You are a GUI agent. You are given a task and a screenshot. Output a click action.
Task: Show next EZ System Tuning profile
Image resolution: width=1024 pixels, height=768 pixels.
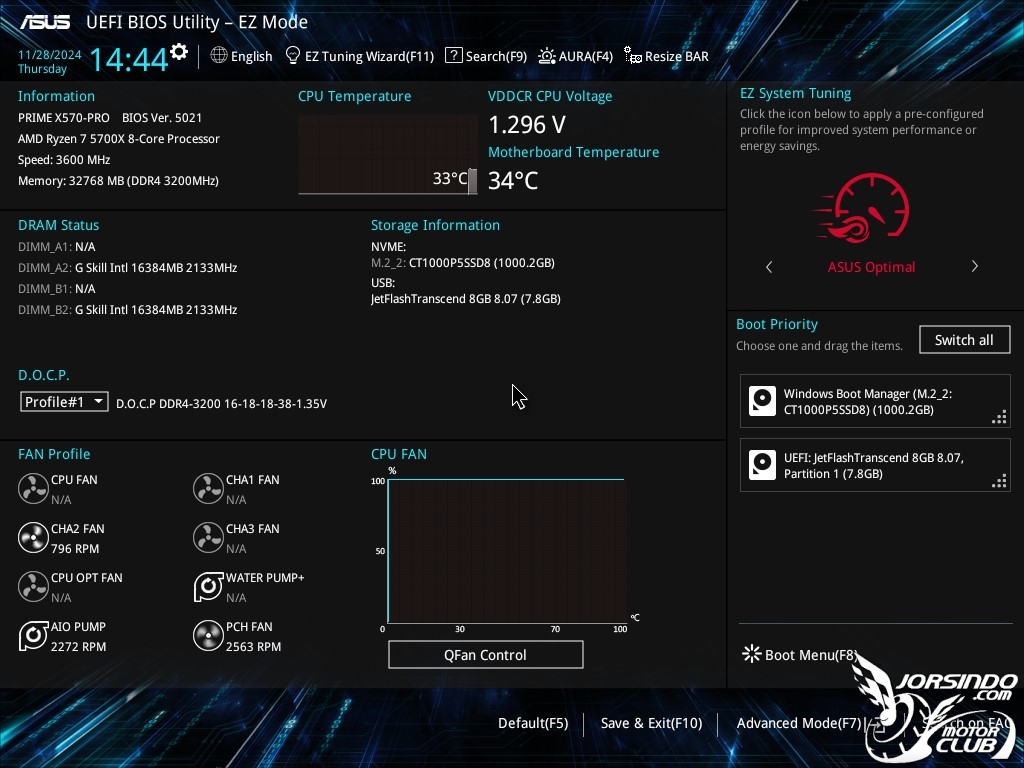(x=974, y=266)
